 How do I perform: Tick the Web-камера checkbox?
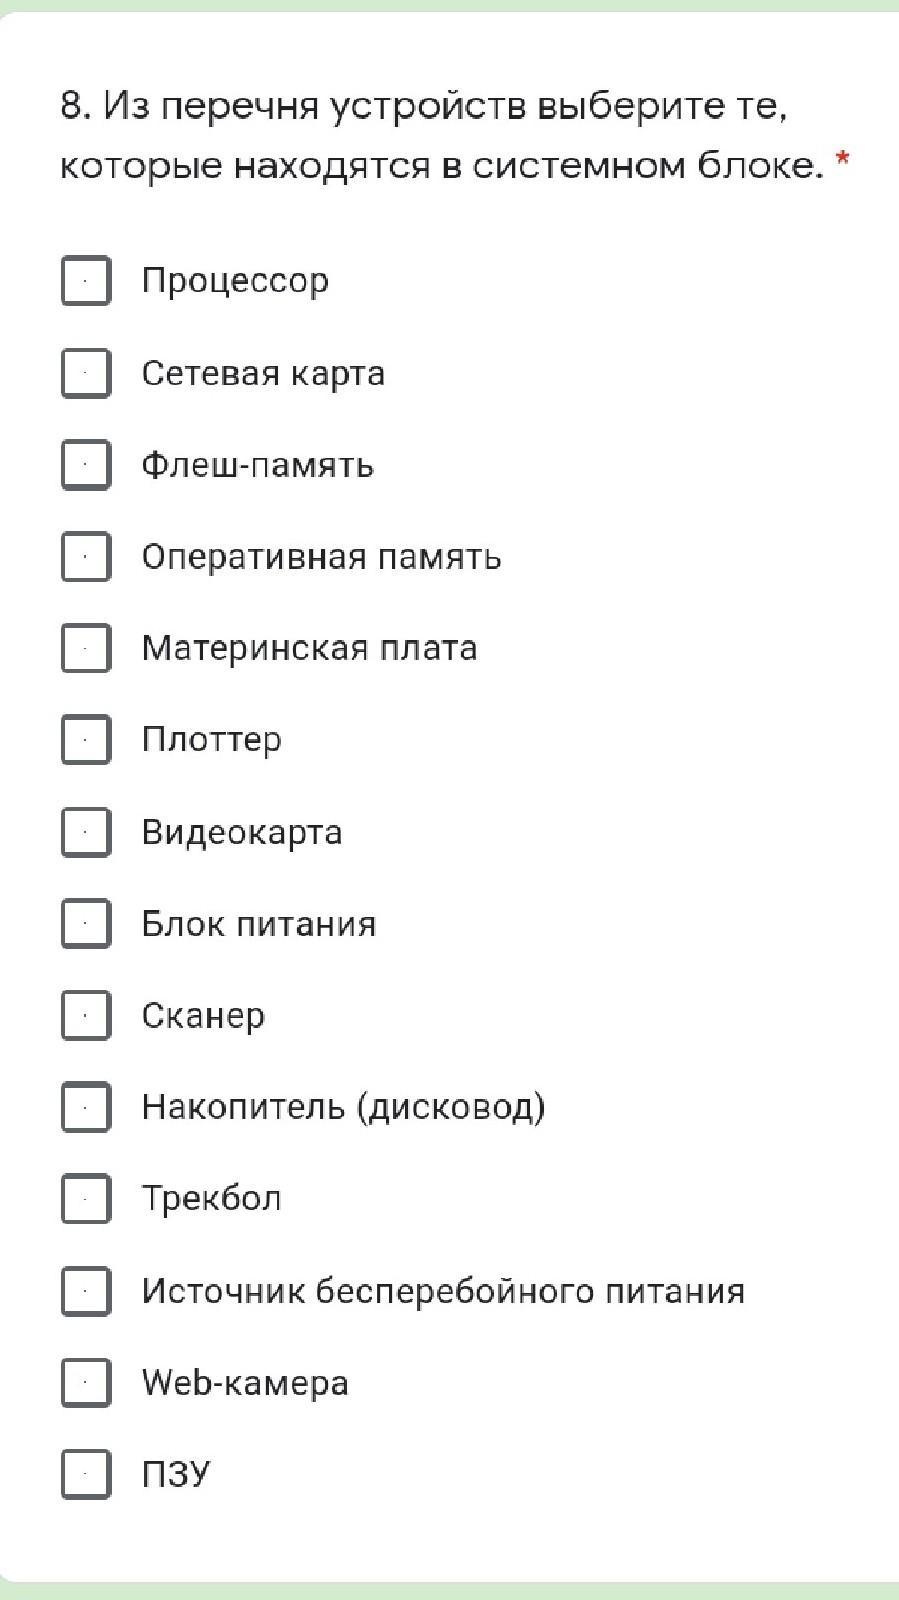tap(86, 1383)
